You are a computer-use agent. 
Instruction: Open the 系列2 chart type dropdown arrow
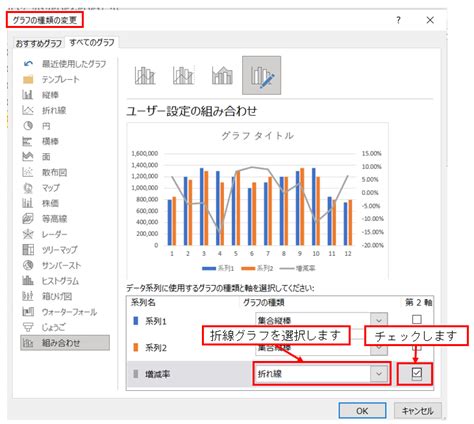[379, 348]
